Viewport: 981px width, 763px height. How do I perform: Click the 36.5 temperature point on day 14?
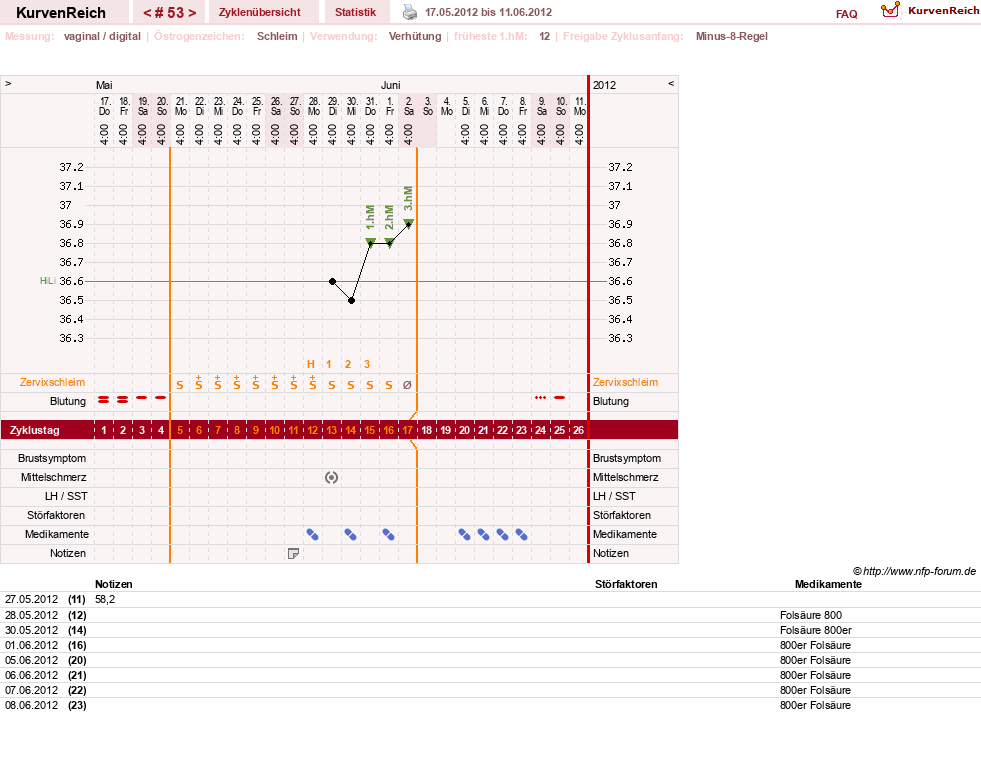click(x=352, y=301)
